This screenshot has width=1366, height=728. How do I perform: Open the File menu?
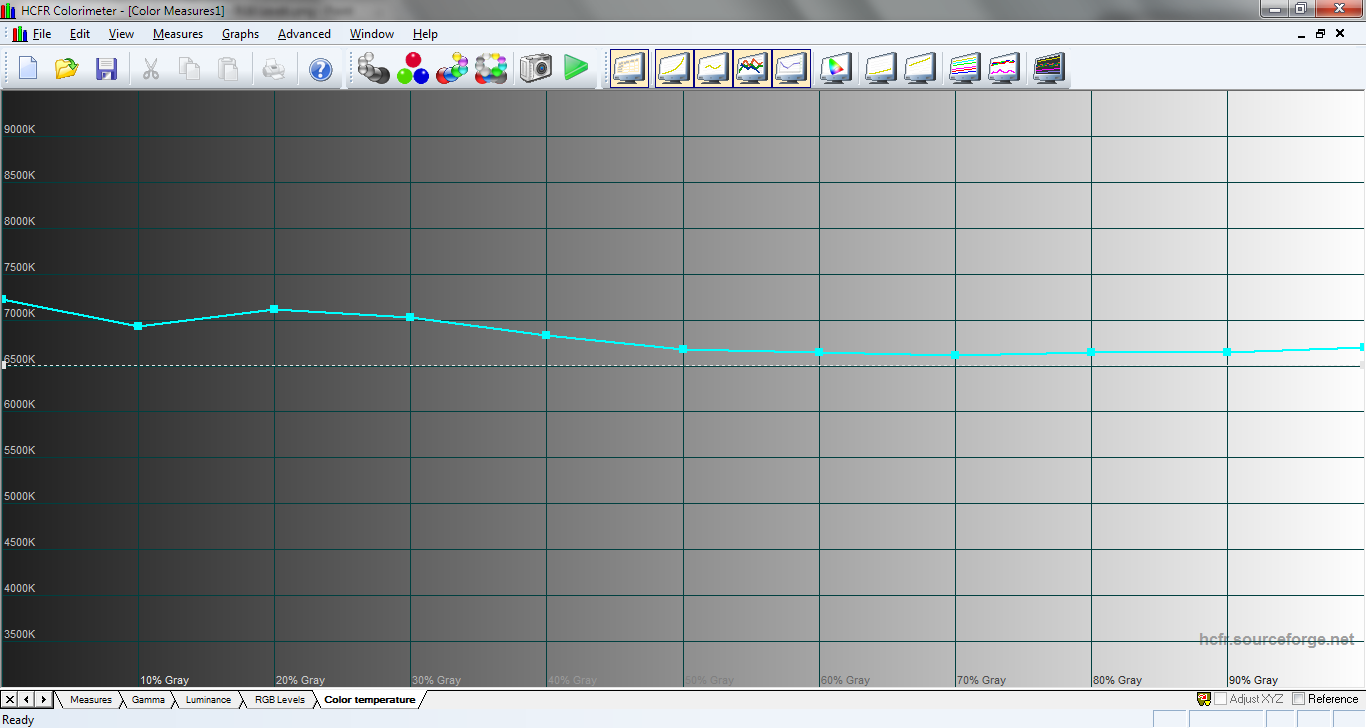42,34
